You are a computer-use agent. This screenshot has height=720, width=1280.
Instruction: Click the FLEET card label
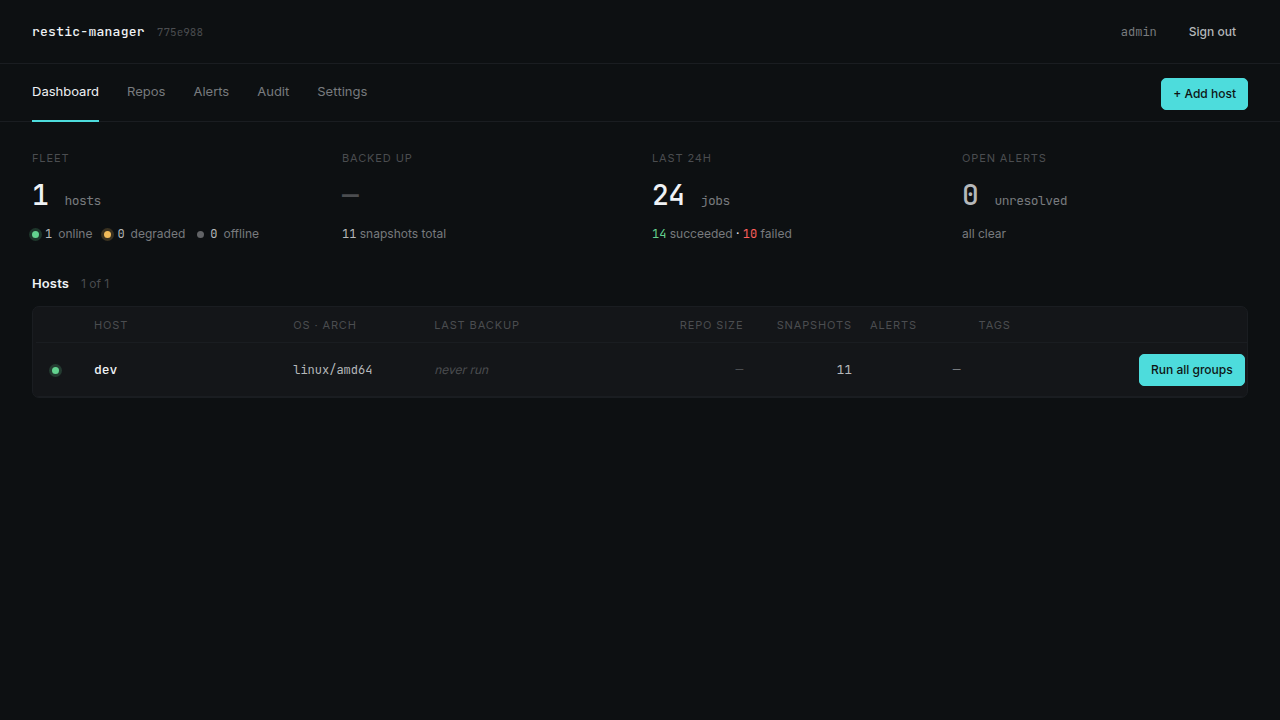(x=50, y=158)
